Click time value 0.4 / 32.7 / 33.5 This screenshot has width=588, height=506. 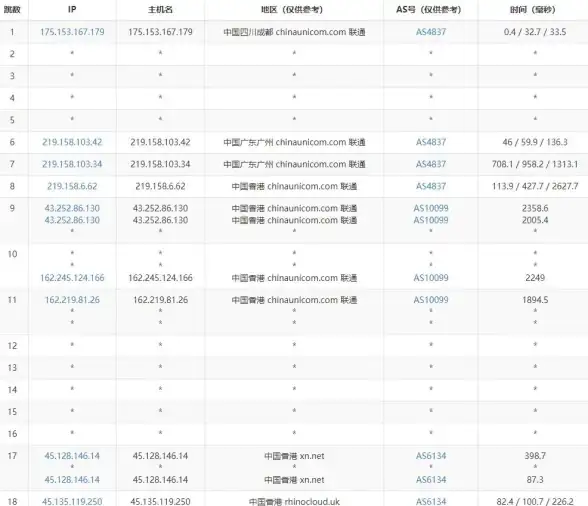[535, 32]
